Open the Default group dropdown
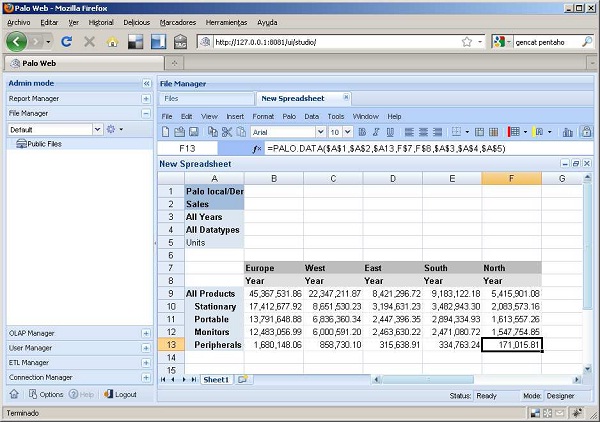This screenshot has width=600, height=422. point(98,129)
